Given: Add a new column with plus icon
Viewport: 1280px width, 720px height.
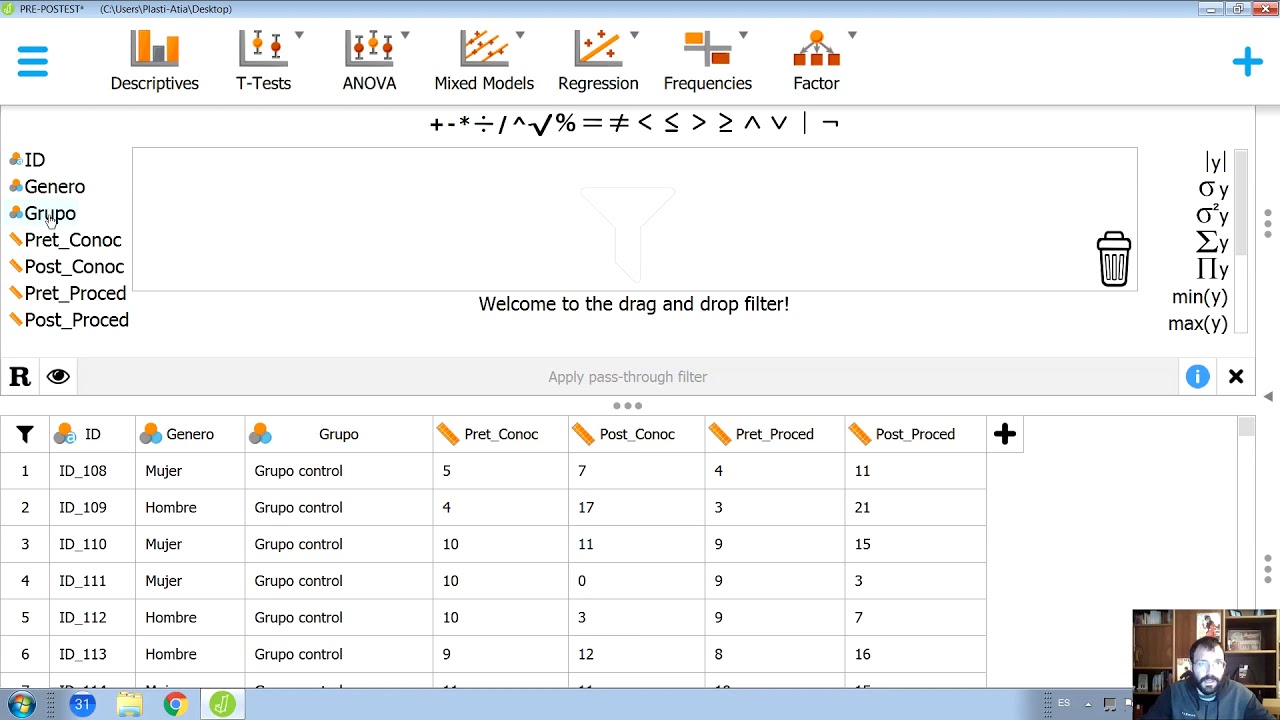Looking at the screenshot, I should (x=1005, y=434).
